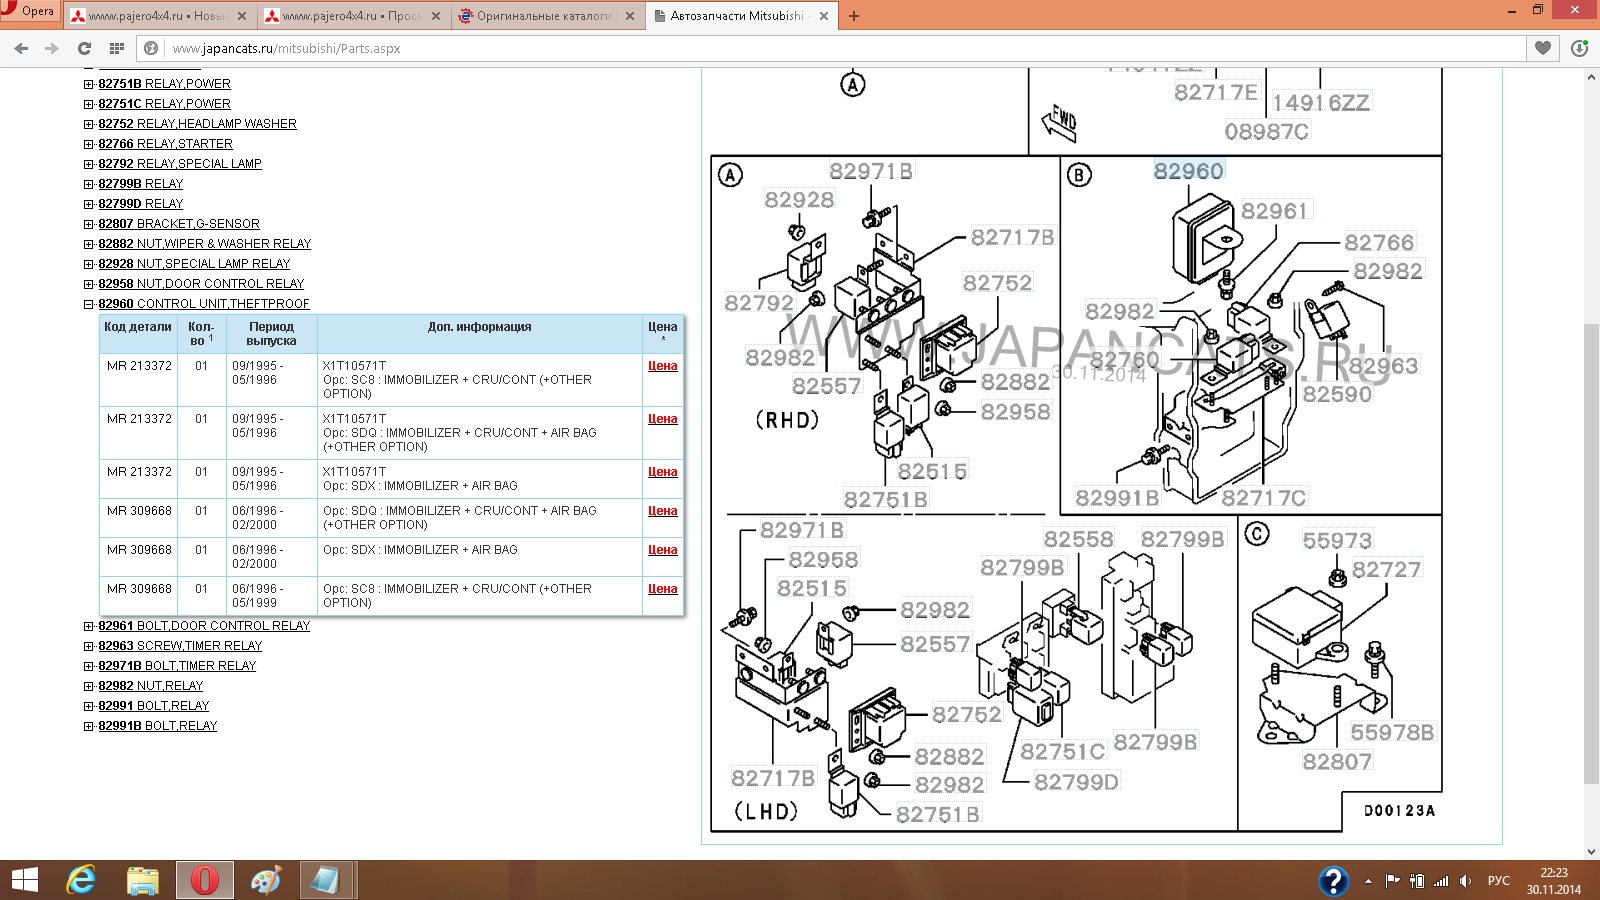This screenshot has width=1600, height=900.
Task: Open the 82766 RELAY,STARTER link
Action: tap(165, 144)
